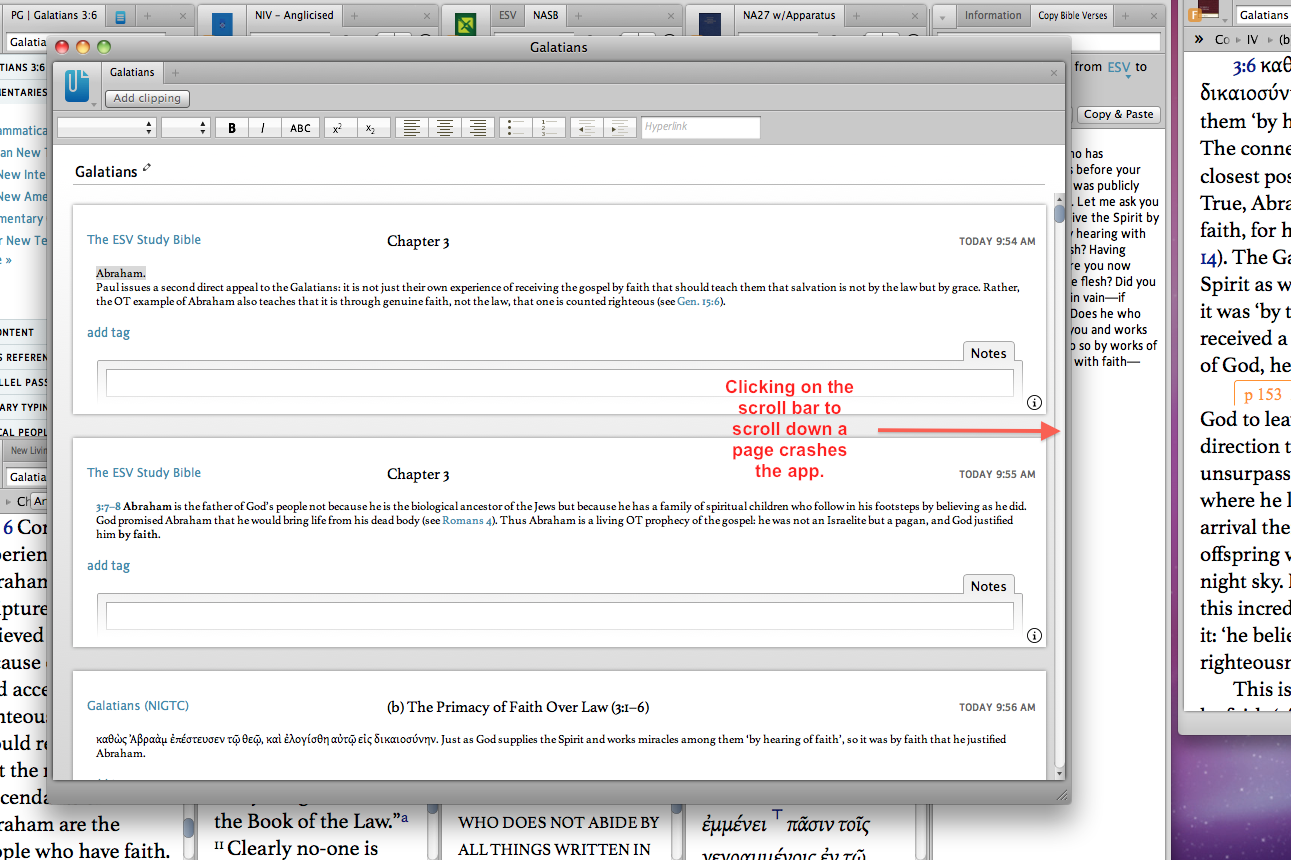Align text right in the toolbar
Viewport: 1291px width, 860px height.
click(x=478, y=128)
